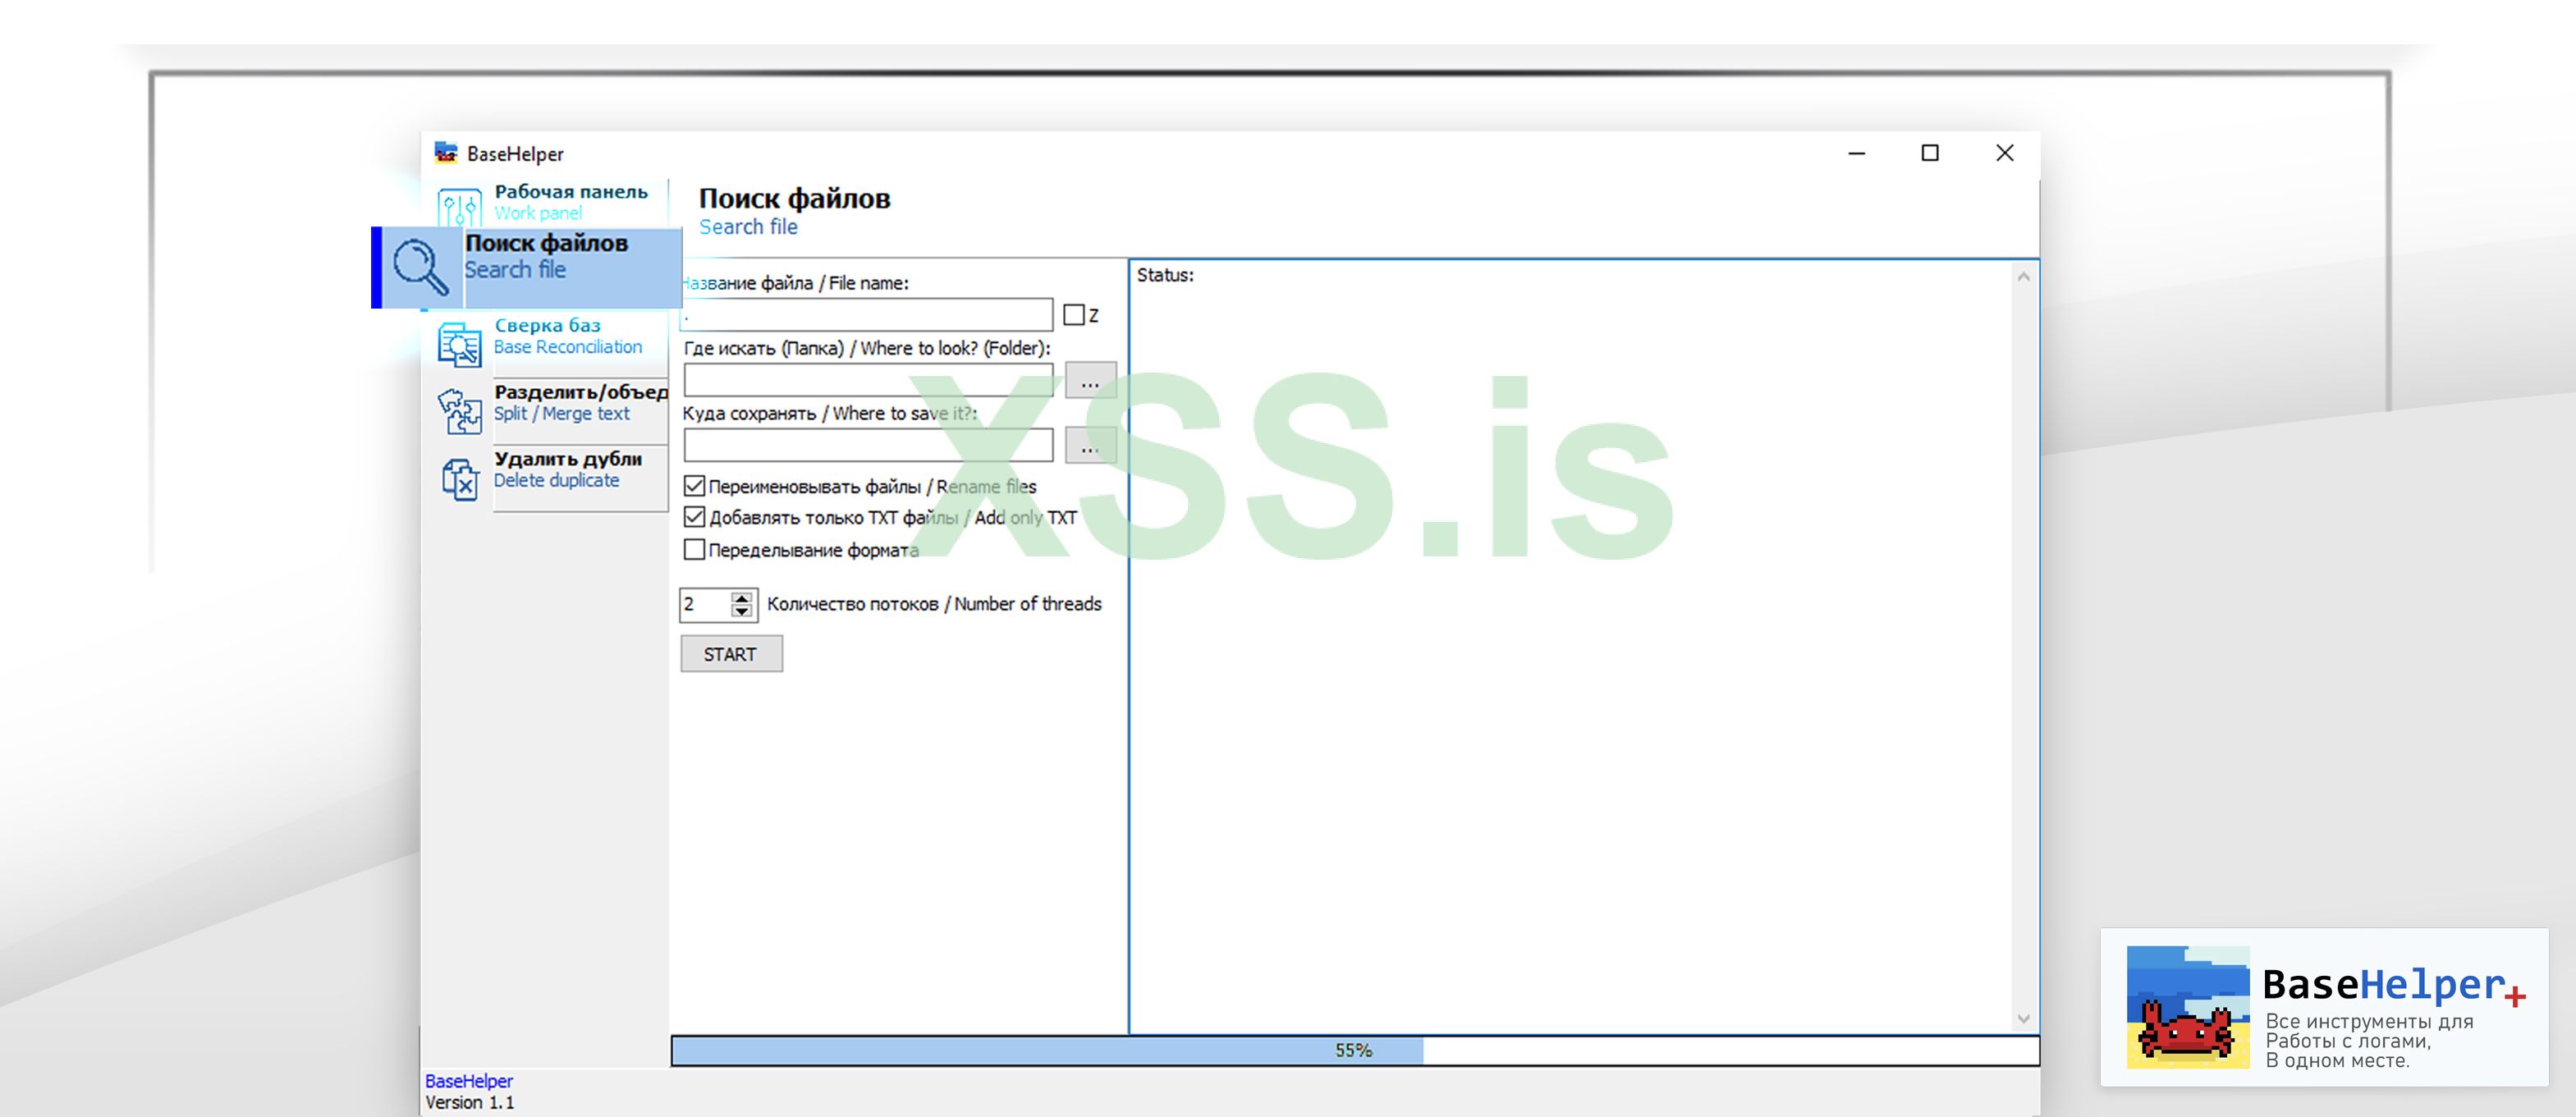Viewport: 2576px width, 1117px height.
Task: Decrease number of threads with down arrow
Action: [x=741, y=610]
